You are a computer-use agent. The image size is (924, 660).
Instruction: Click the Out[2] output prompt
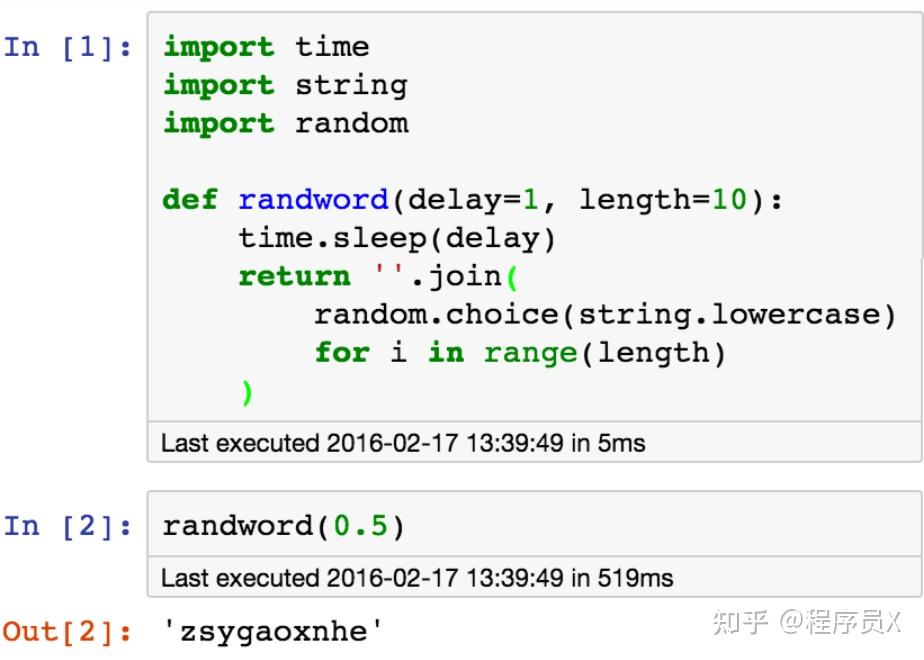coord(67,632)
